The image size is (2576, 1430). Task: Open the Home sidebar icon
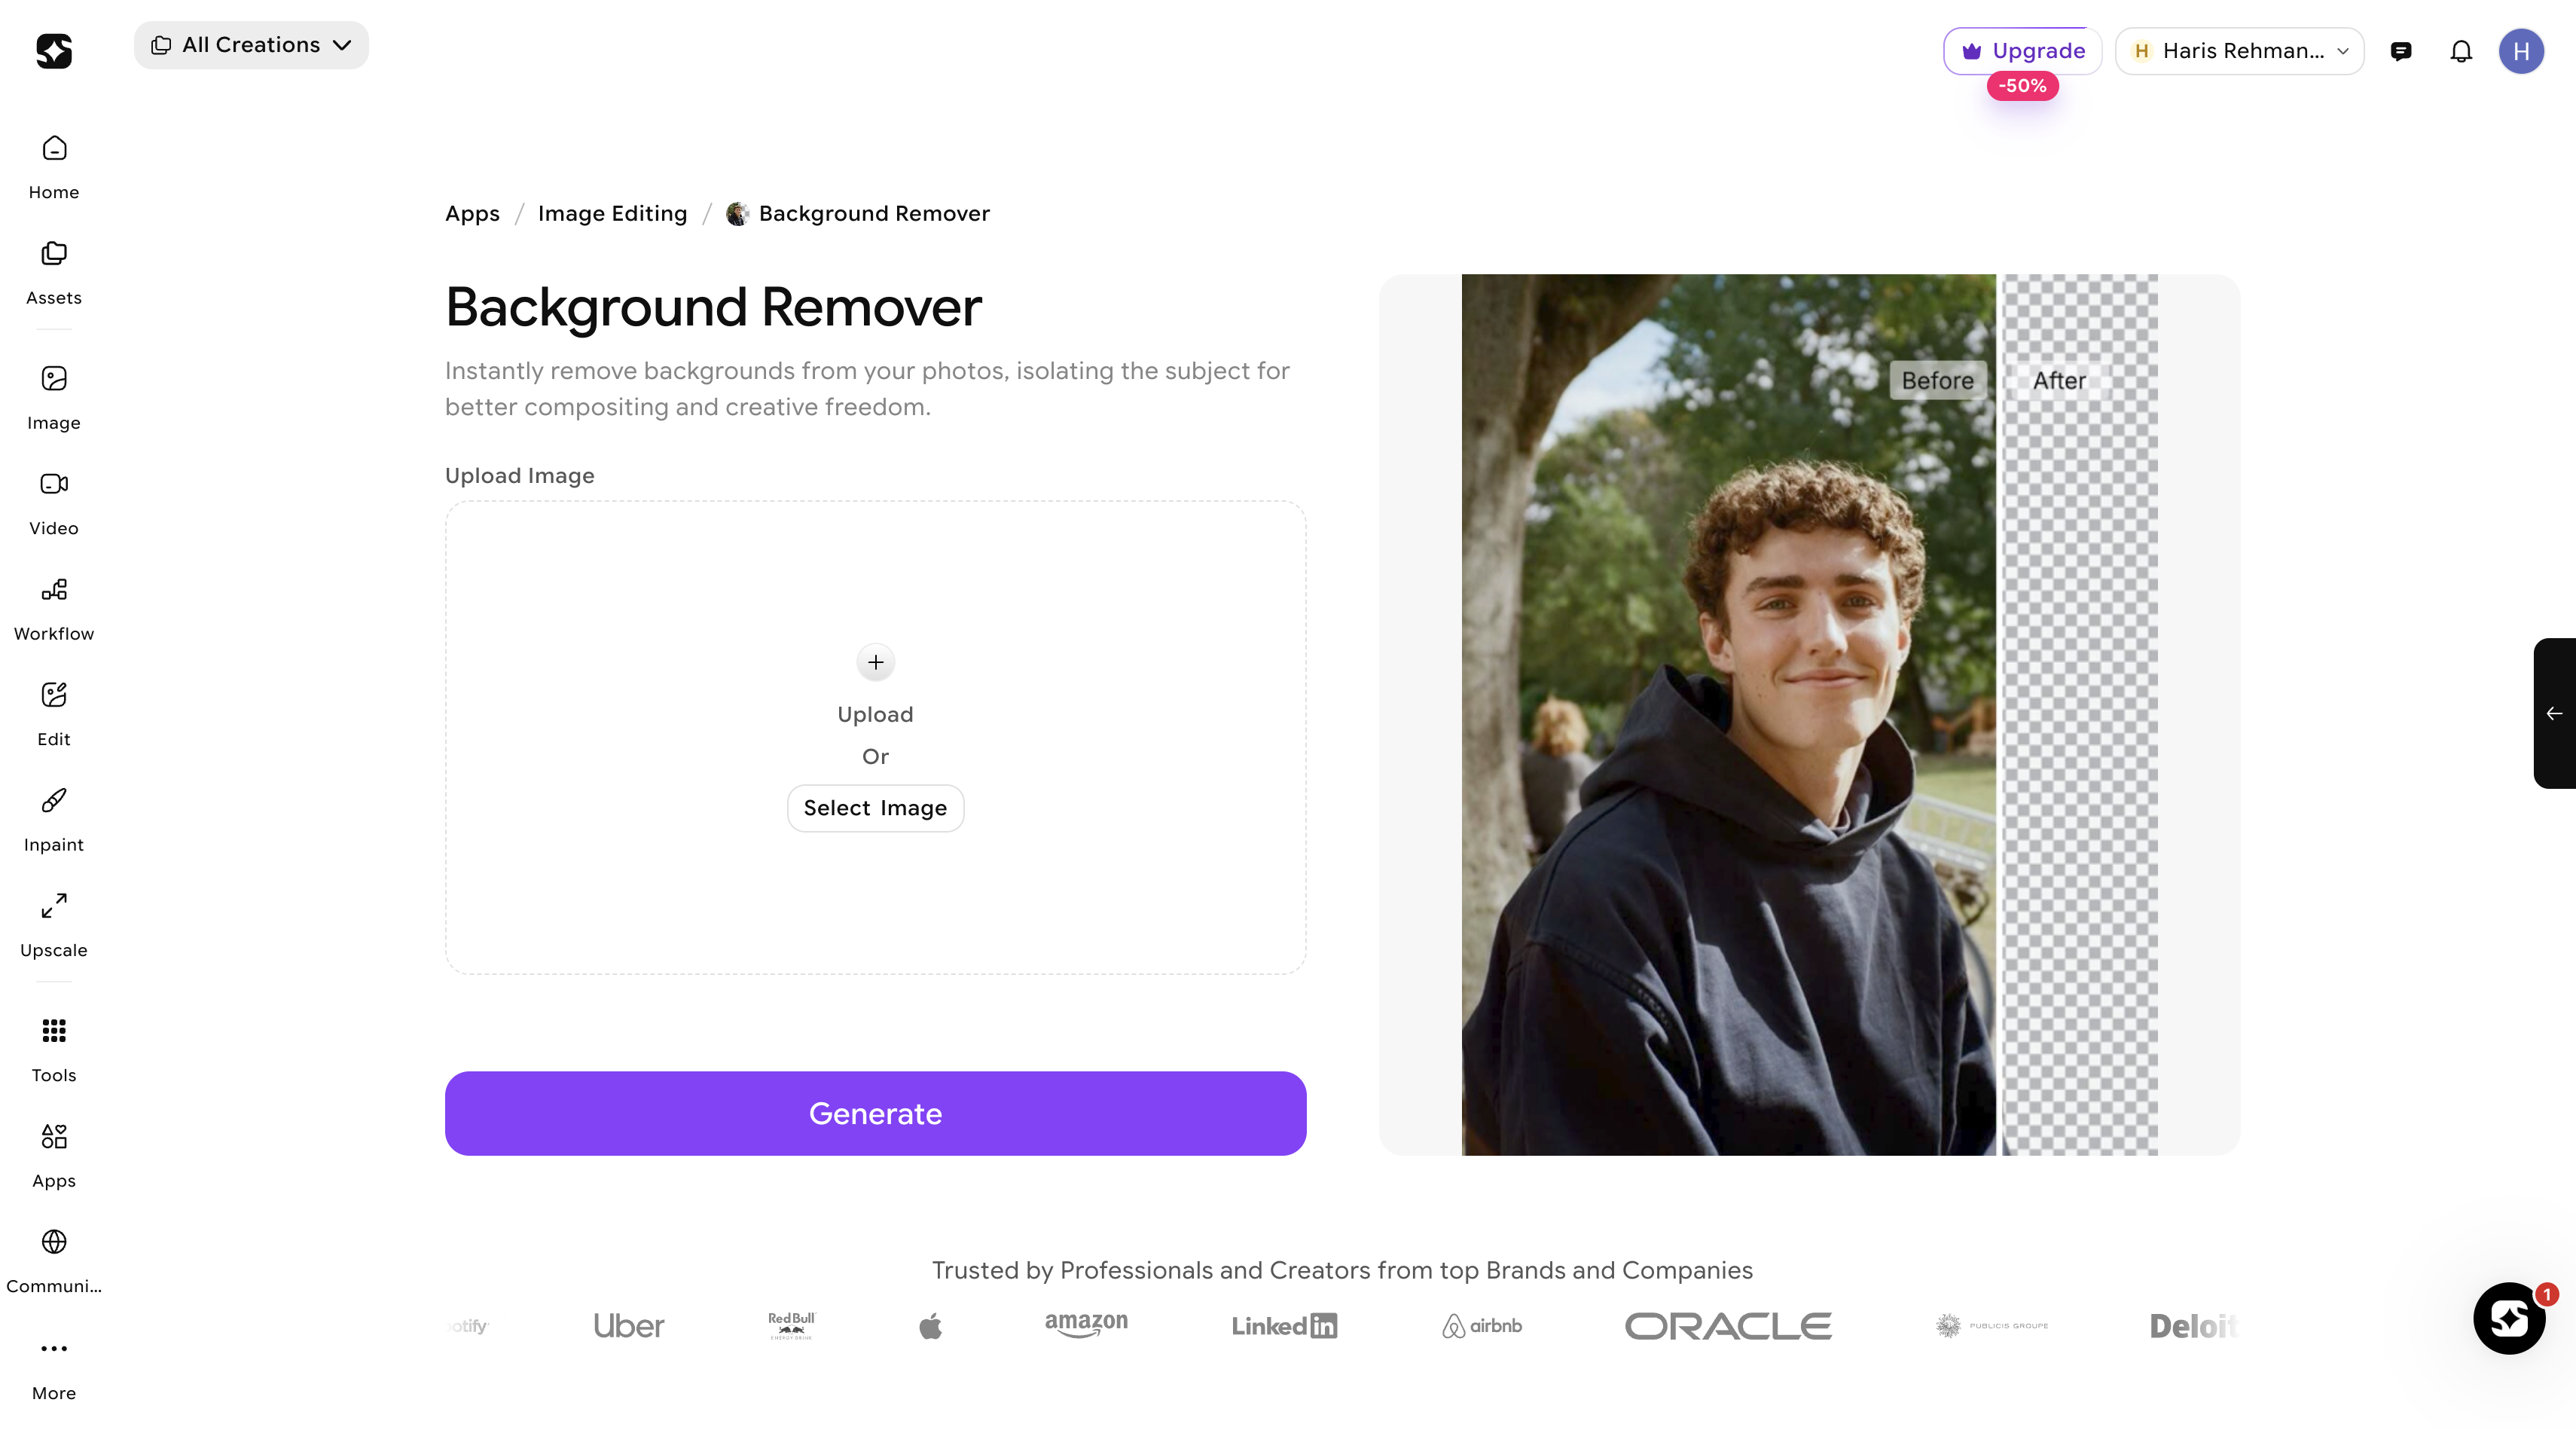[54, 150]
